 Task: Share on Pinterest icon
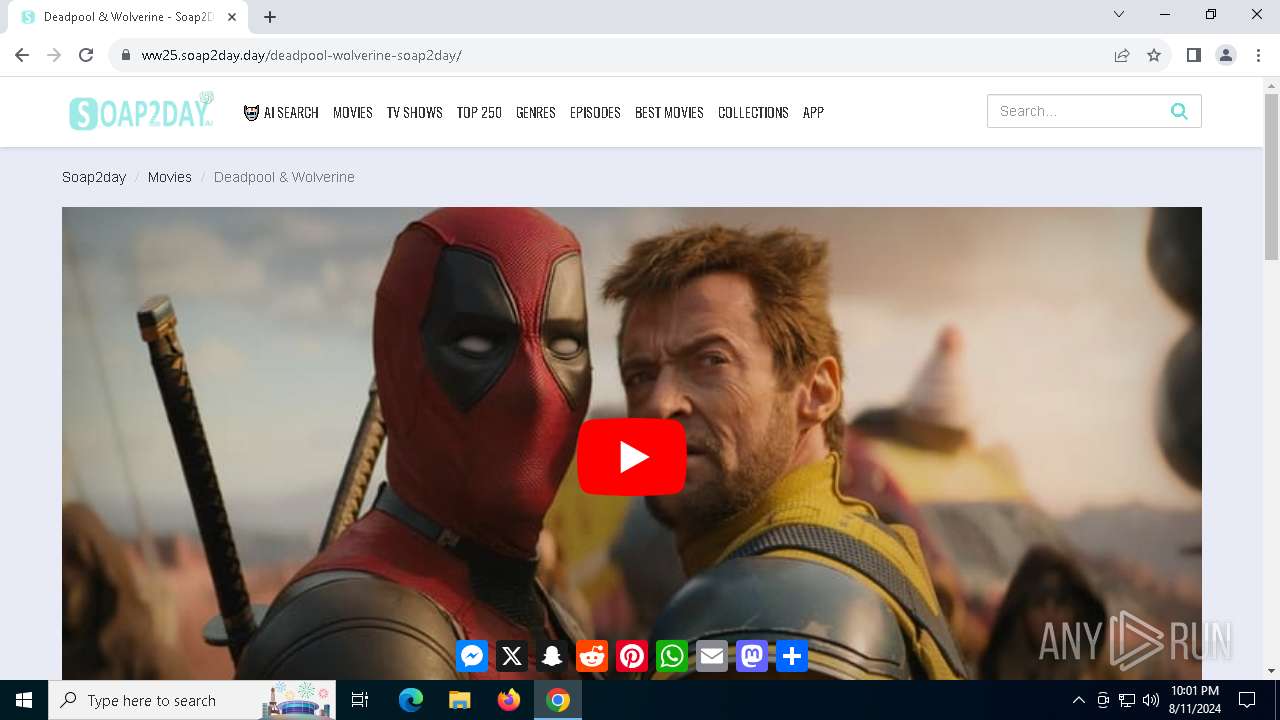coord(632,656)
